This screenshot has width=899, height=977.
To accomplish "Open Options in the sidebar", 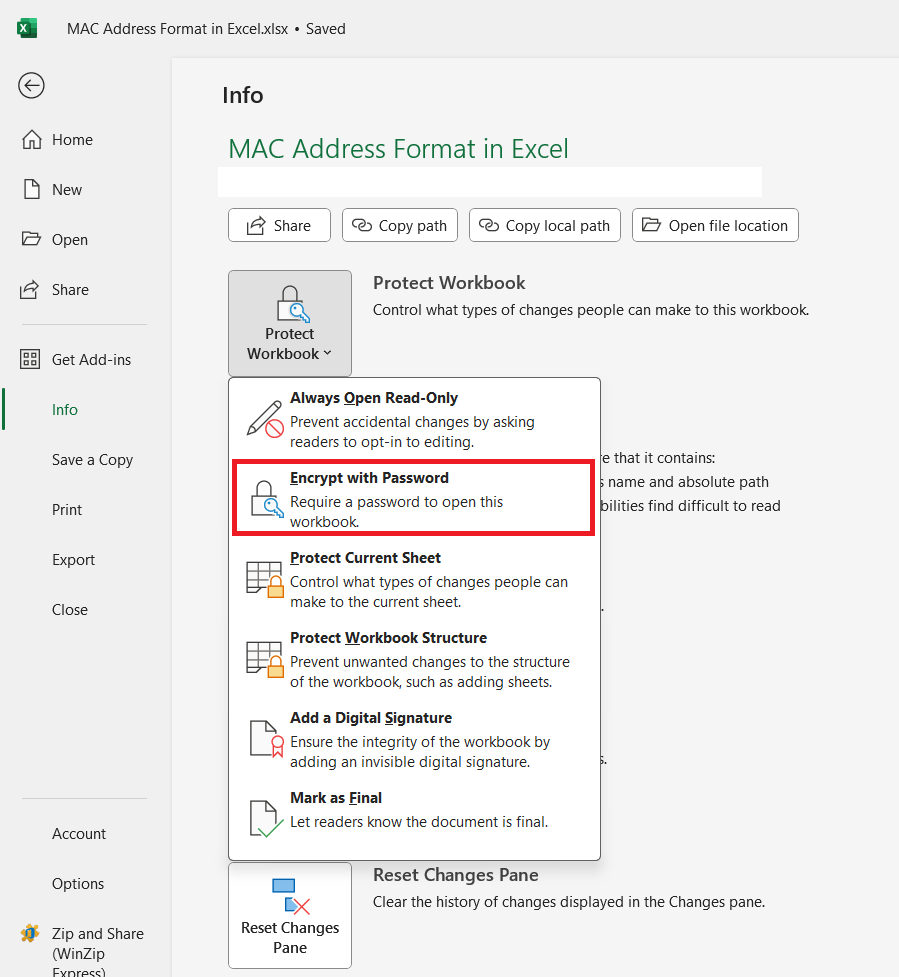I will point(78,884).
